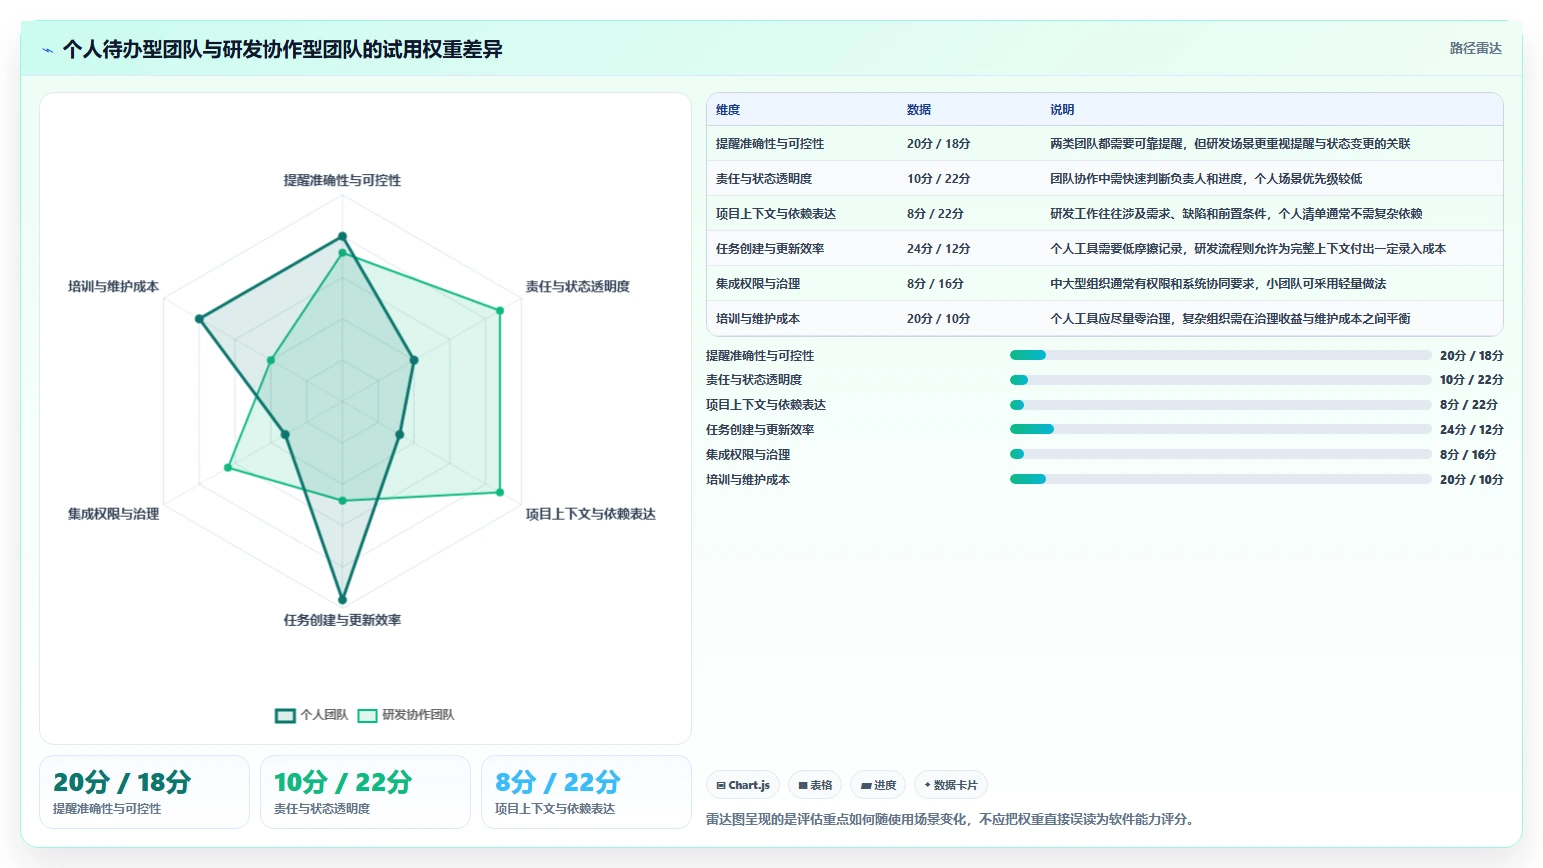Image resolution: width=1543 pixels, height=868 pixels.
Task: Click the 10分 / 22分 data card
Action: click(365, 792)
